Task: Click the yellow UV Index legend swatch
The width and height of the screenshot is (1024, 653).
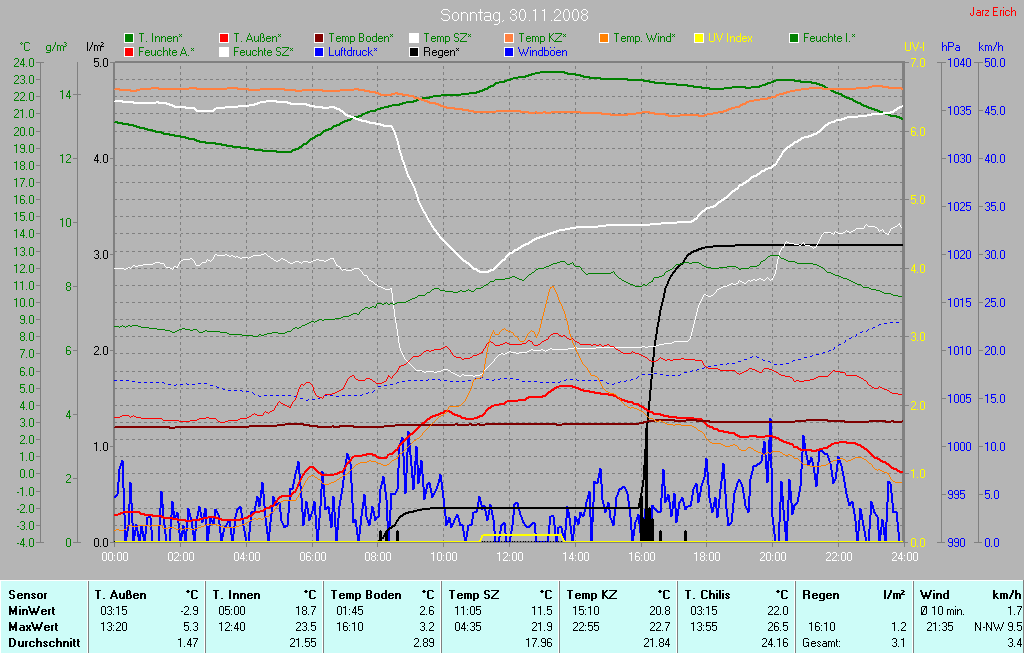Action: 699,38
